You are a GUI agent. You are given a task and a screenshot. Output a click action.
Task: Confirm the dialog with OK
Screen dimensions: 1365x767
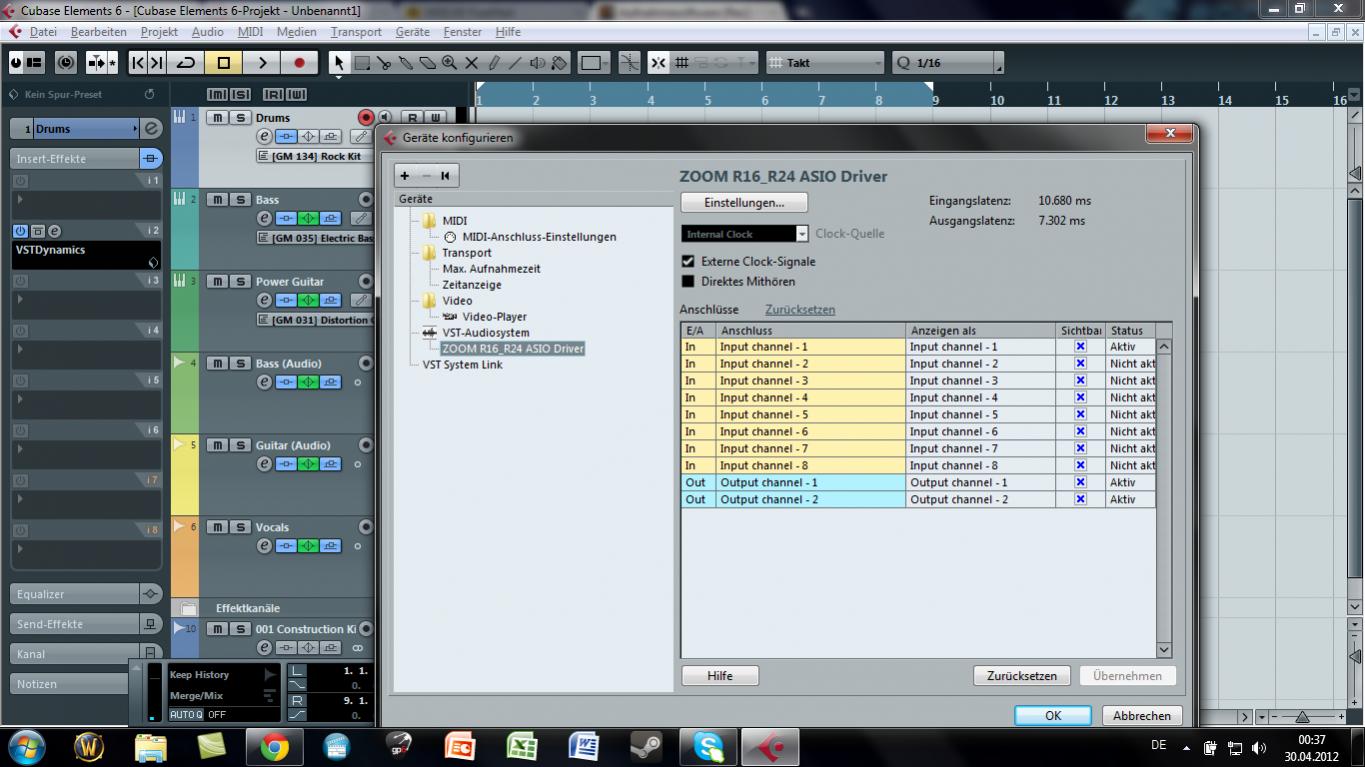pos(1053,716)
